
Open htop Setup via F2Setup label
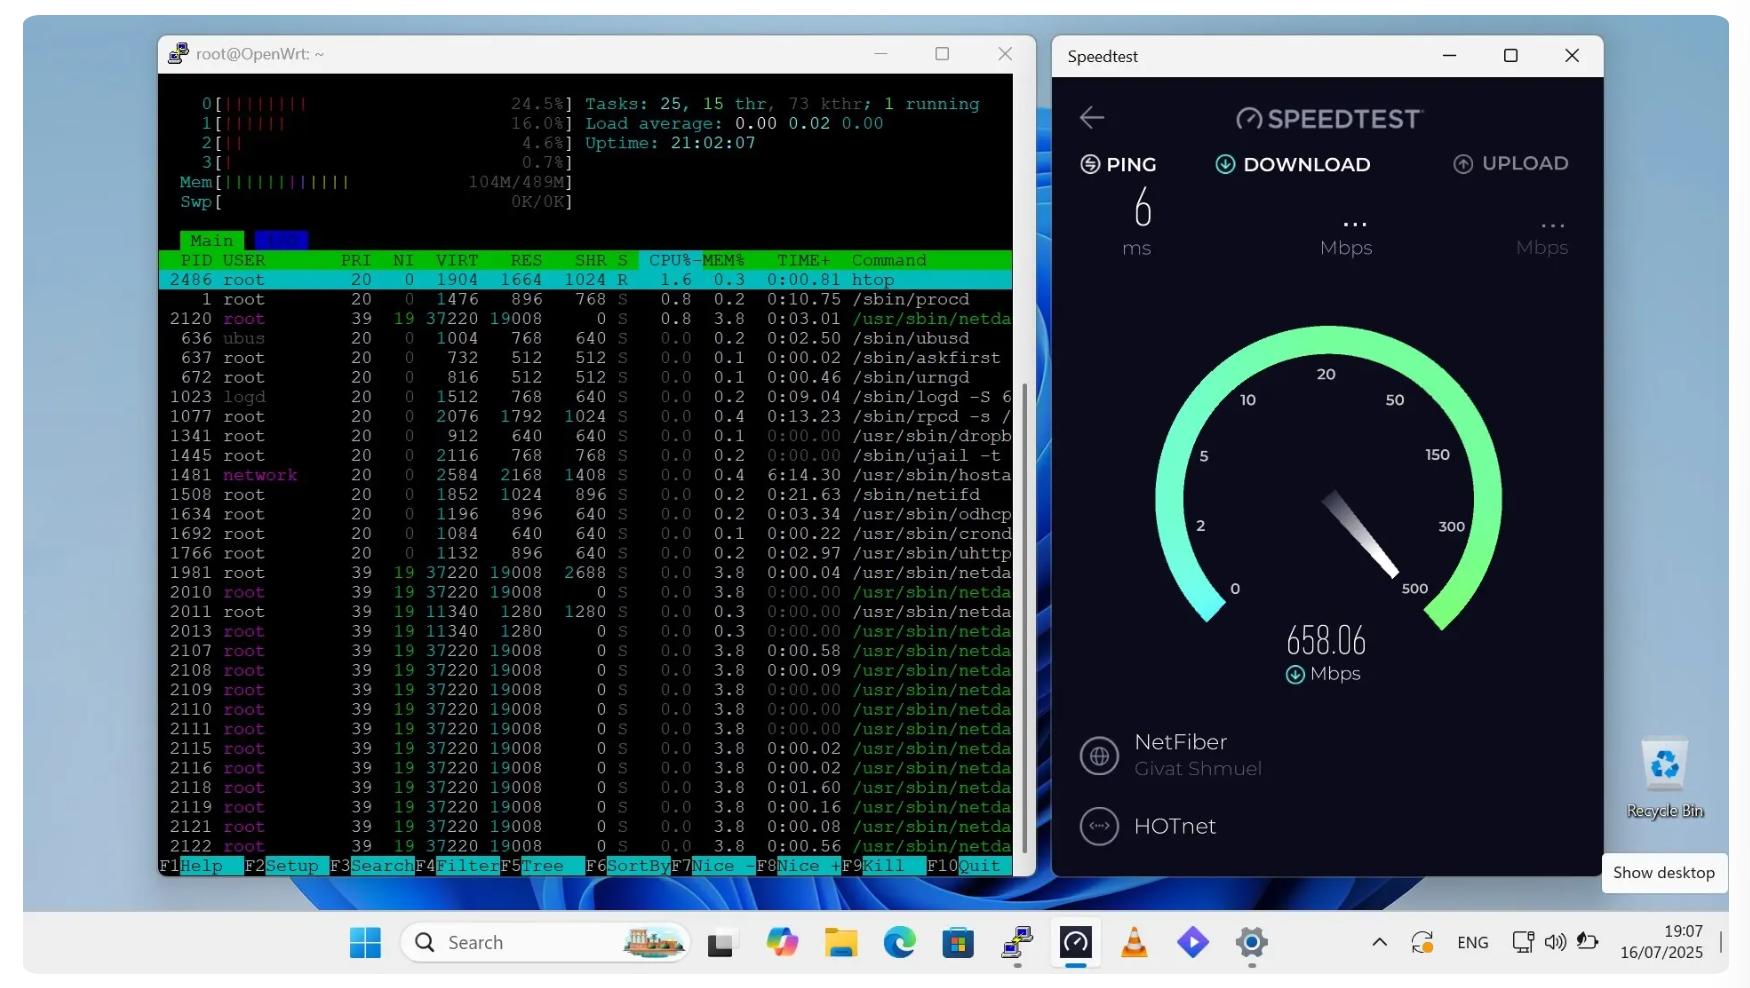pyautogui.click(x=283, y=866)
